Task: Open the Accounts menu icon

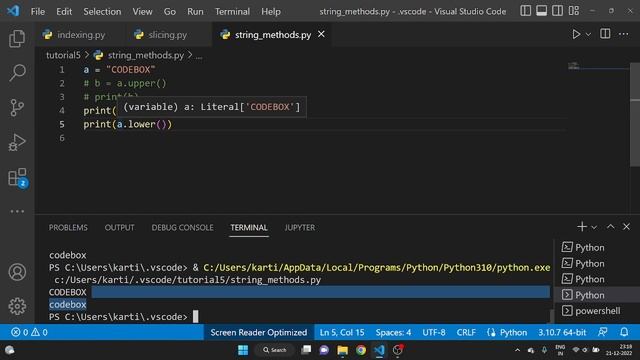Action: (x=17, y=272)
